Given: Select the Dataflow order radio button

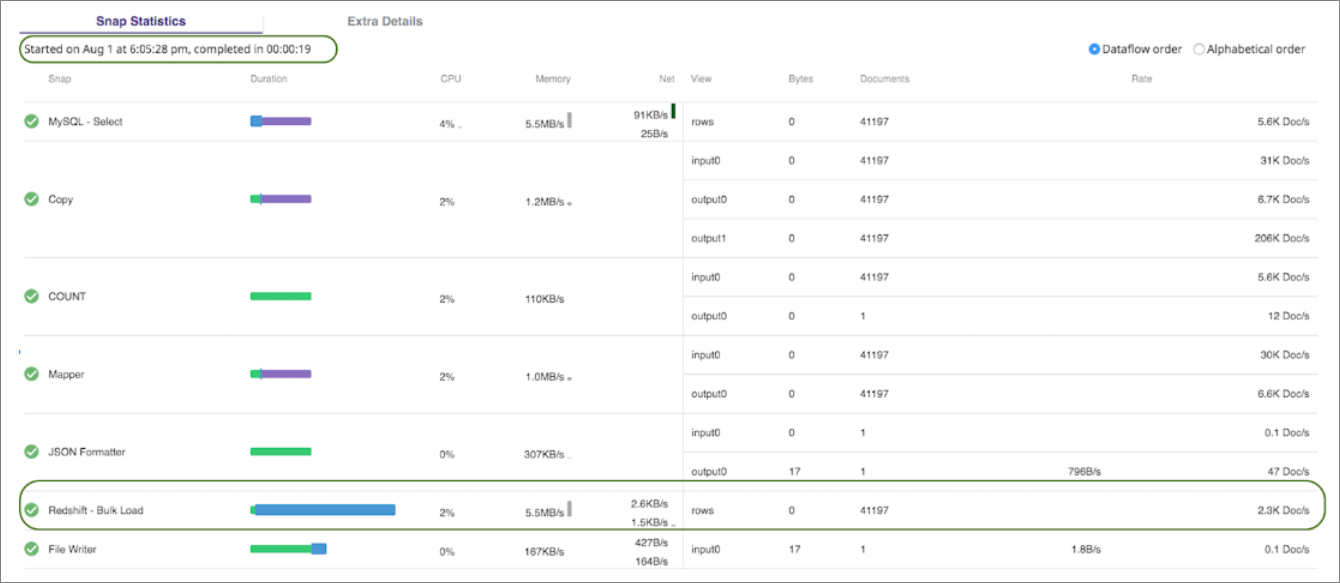Looking at the screenshot, I should (x=1094, y=48).
